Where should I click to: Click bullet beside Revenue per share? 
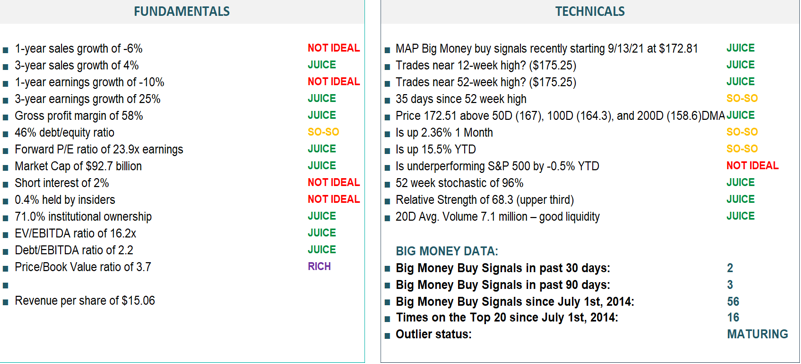tap(6, 302)
